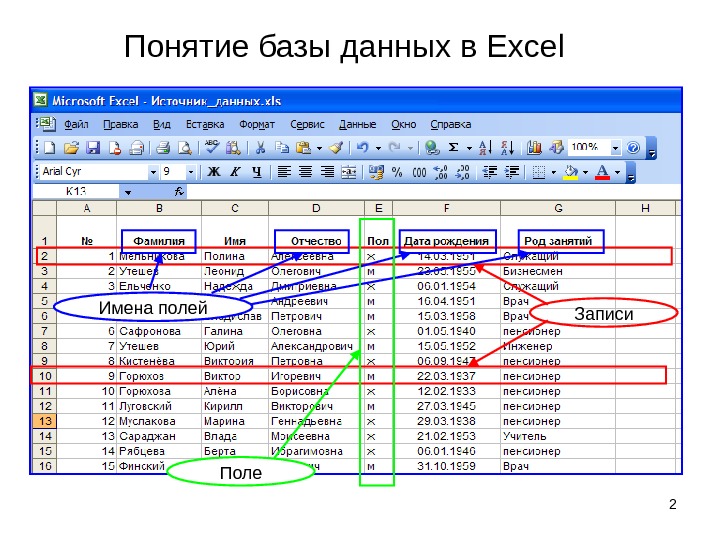Toggle underline Ч formatting

pyautogui.click(x=257, y=172)
